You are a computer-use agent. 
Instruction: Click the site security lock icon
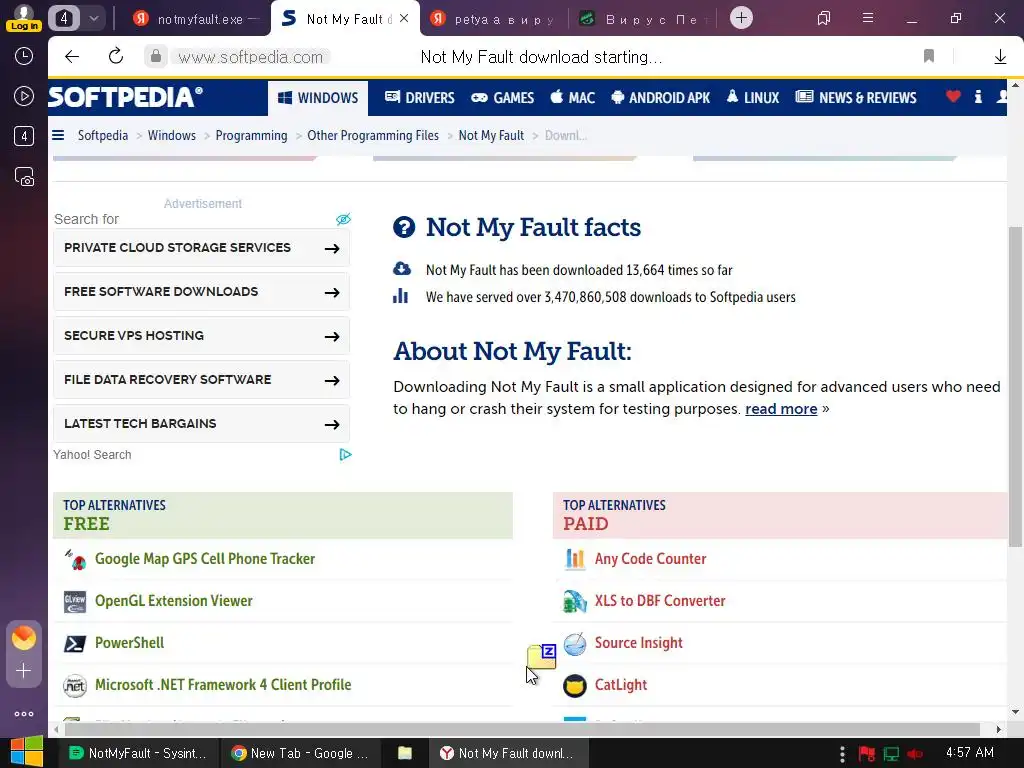point(155,57)
